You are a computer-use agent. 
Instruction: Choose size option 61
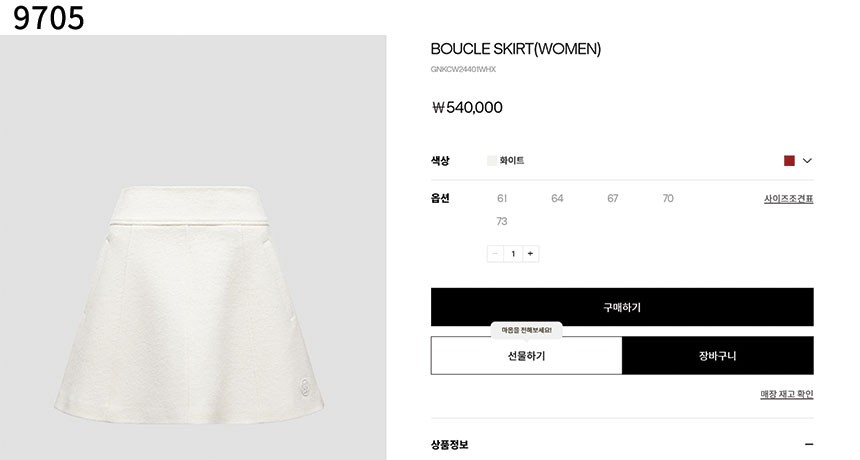click(502, 198)
